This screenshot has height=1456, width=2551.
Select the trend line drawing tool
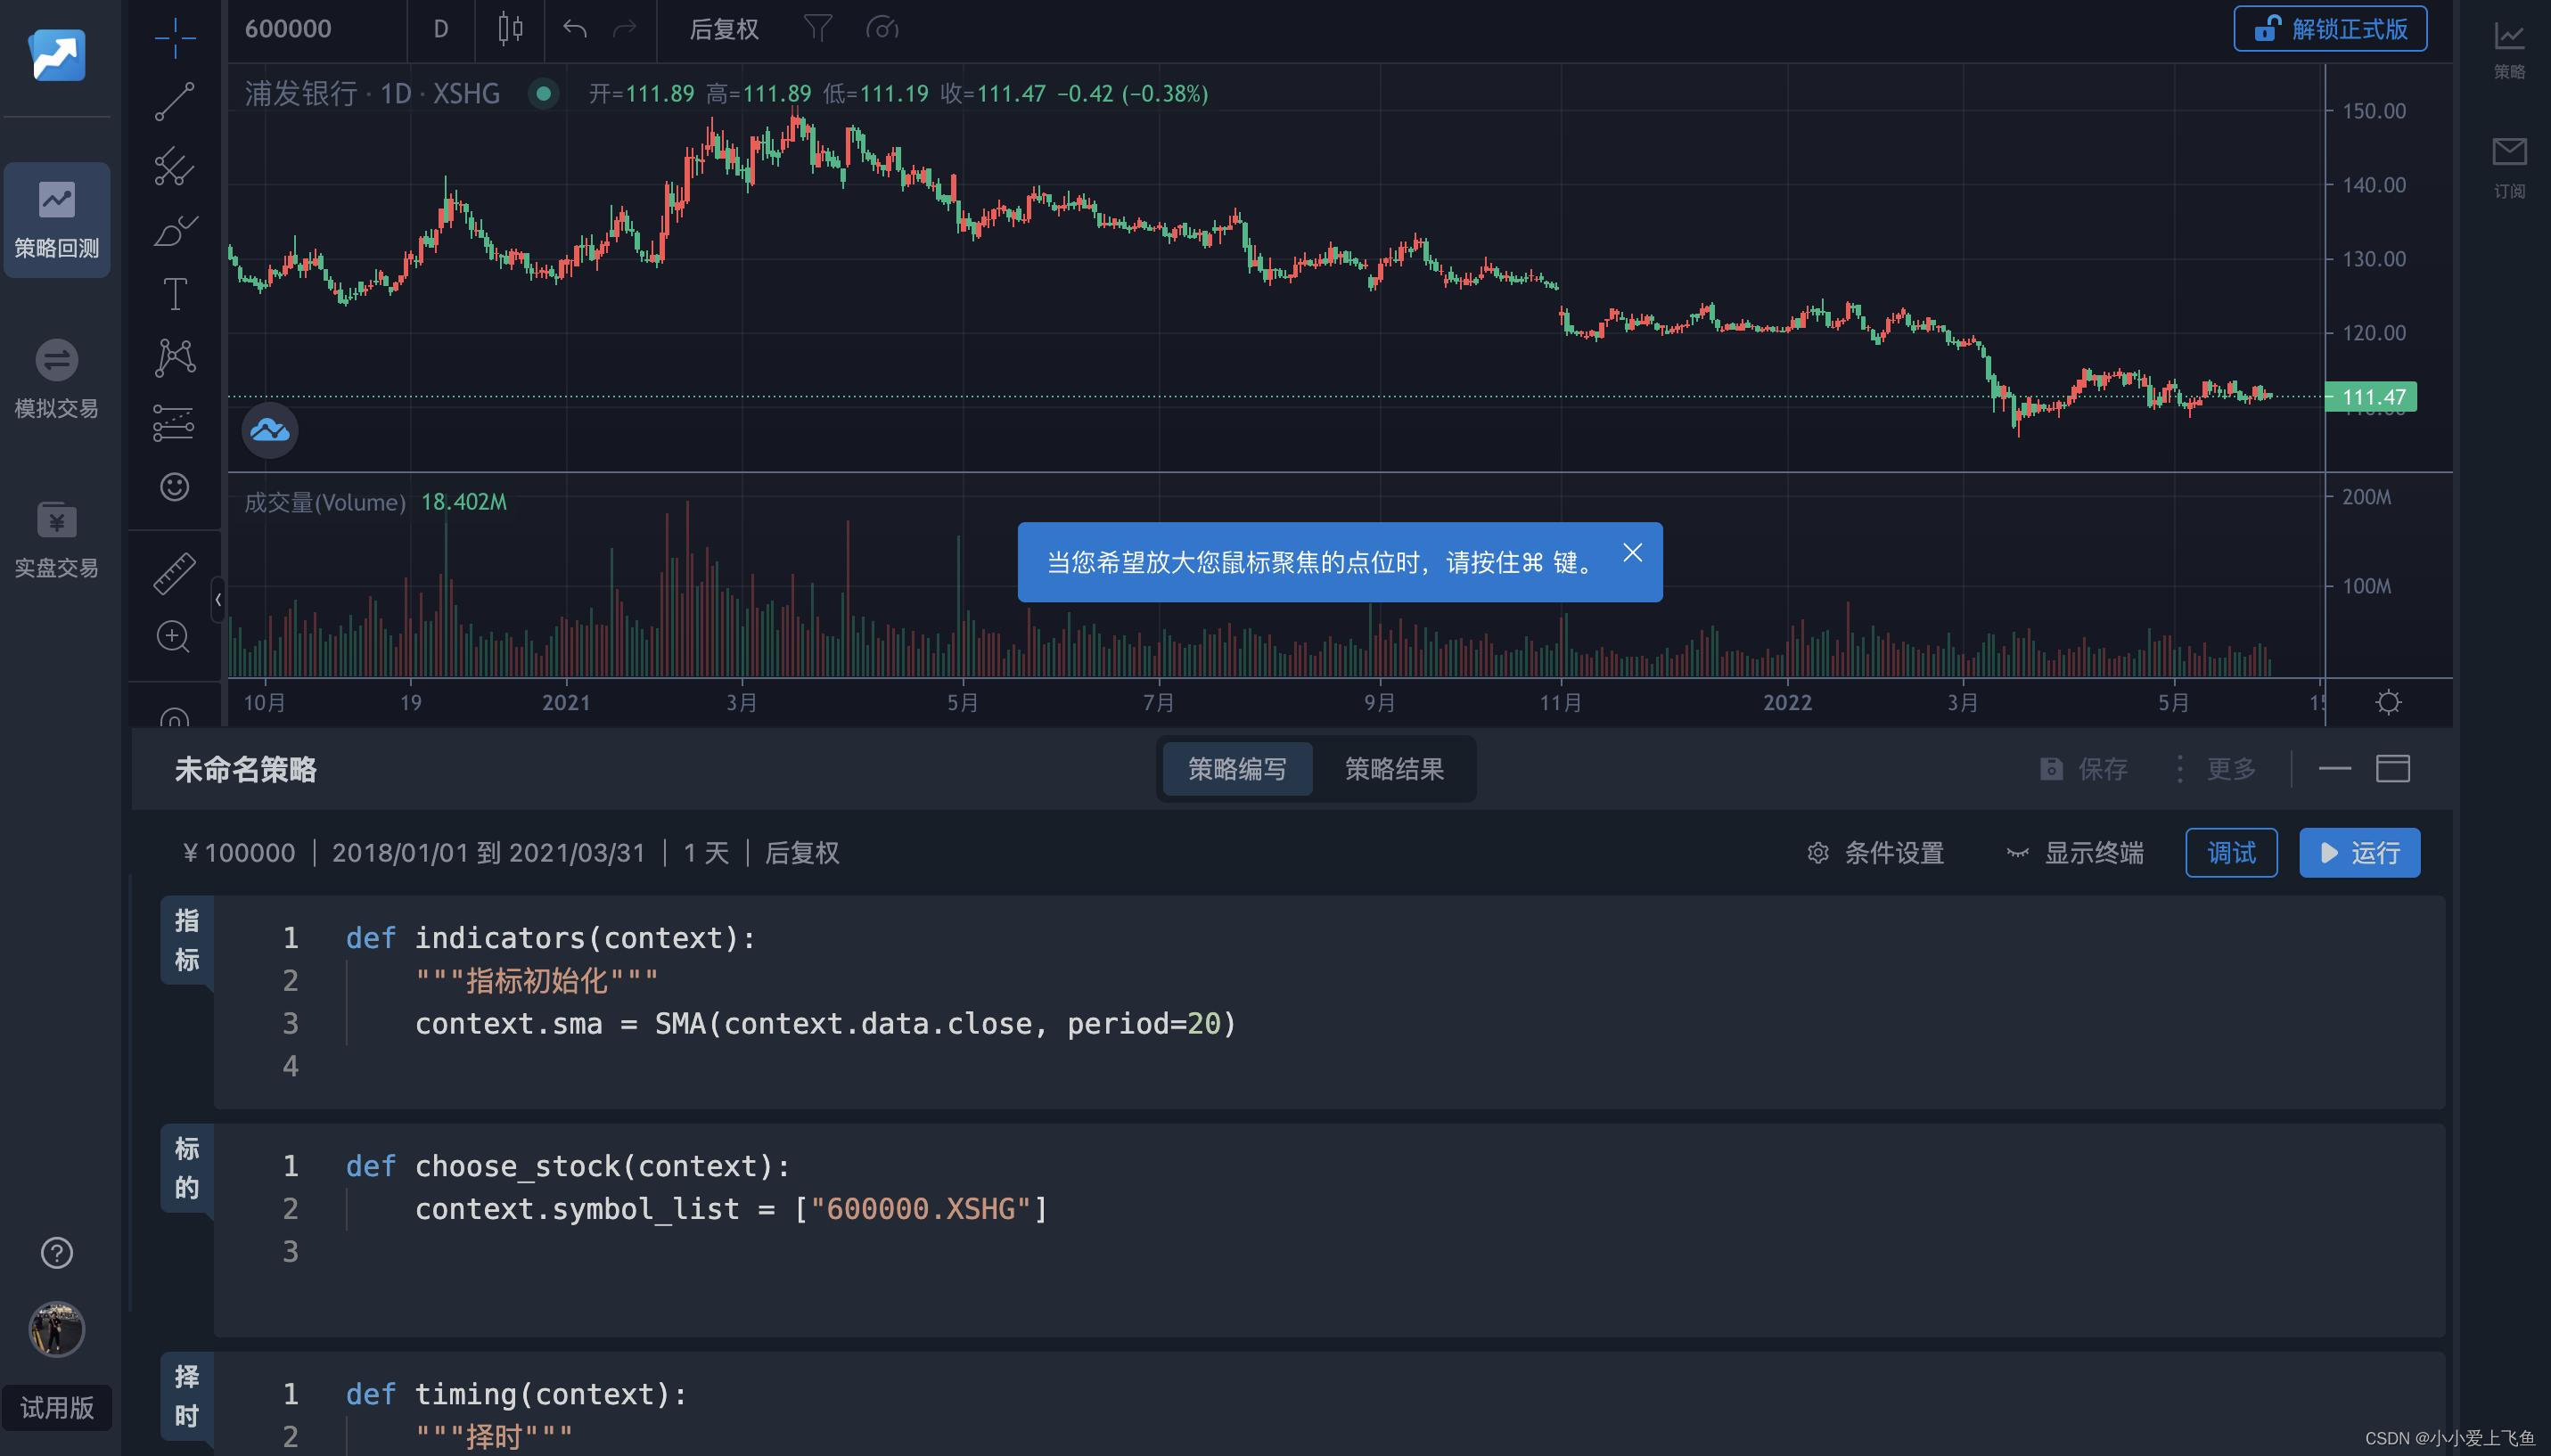click(174, 101)
